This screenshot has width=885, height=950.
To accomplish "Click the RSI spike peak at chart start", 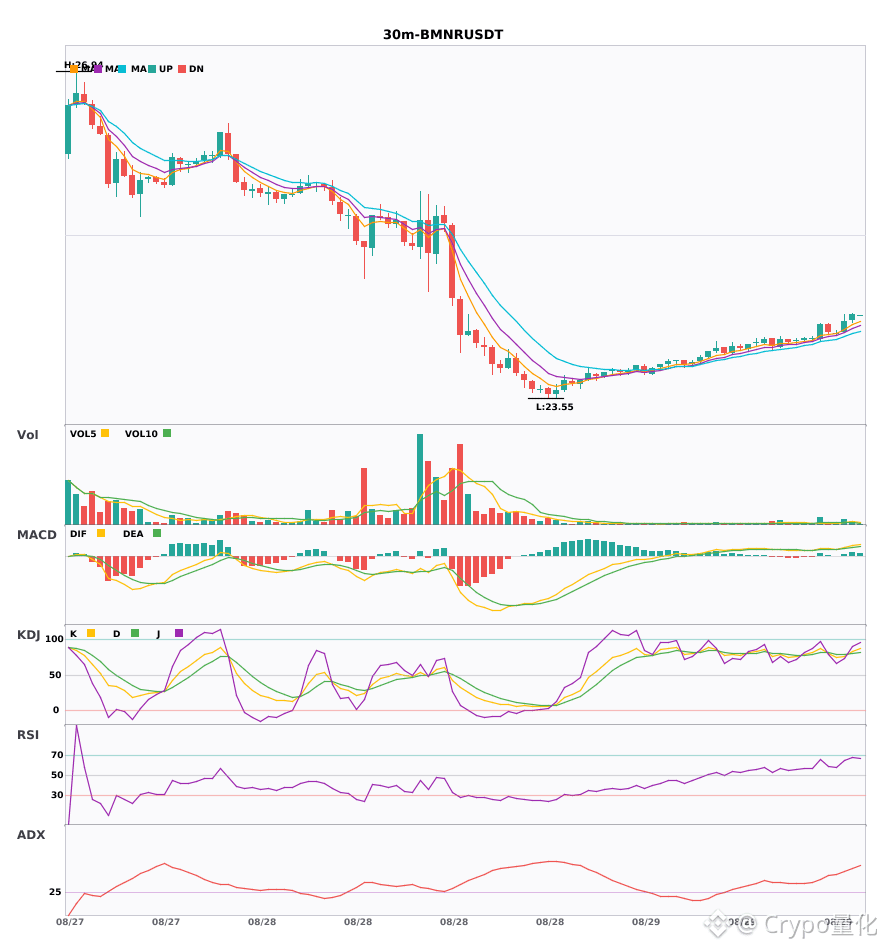I will (x=76, y=726).
